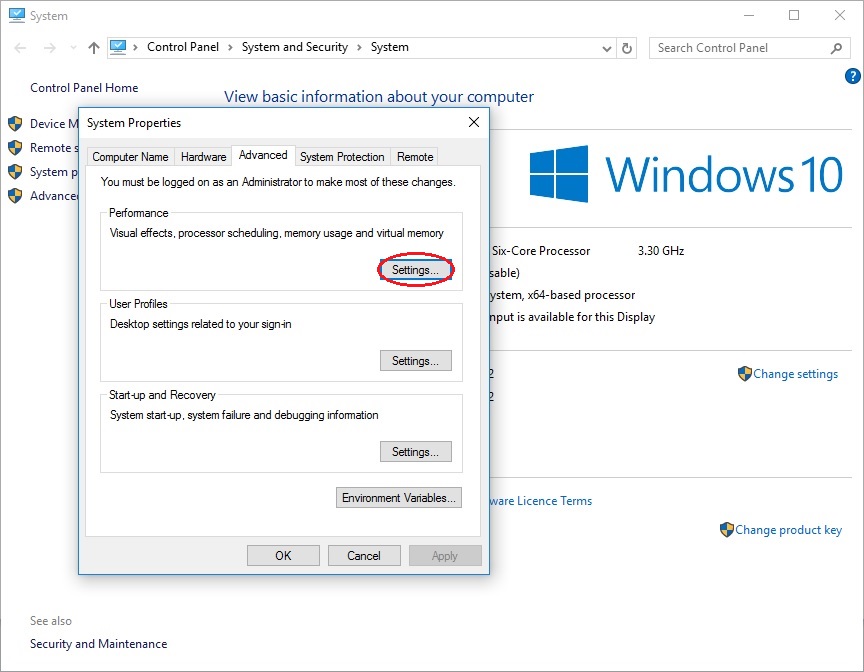864x672 pixels.
Task: Open the blue Help icon
Action: pos(852,76)
